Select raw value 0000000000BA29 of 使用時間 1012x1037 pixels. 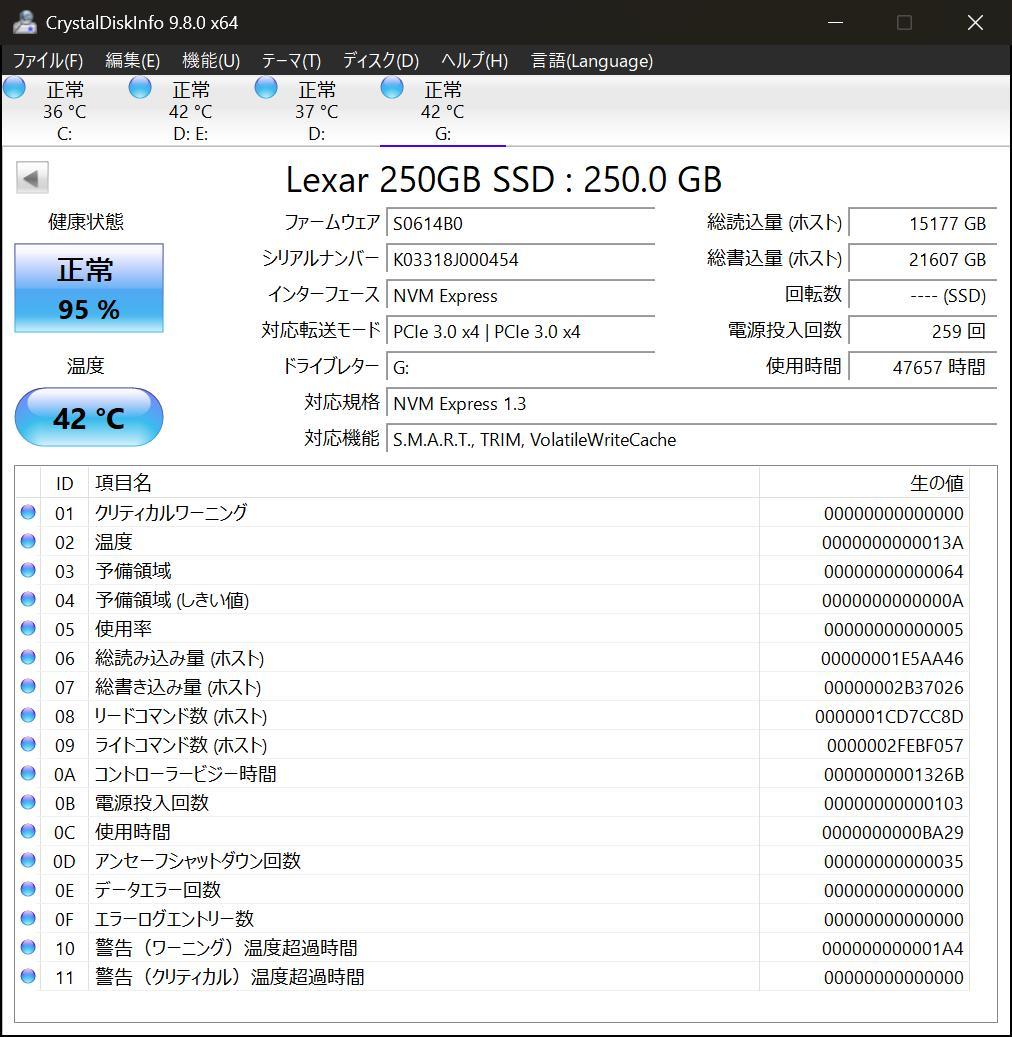(x=892, y=833)
